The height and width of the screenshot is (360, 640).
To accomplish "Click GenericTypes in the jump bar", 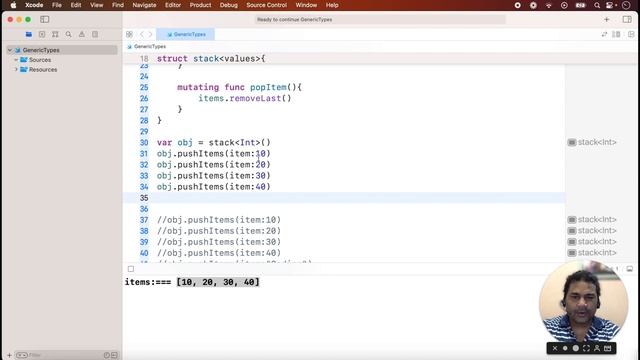I will (149, 47).
